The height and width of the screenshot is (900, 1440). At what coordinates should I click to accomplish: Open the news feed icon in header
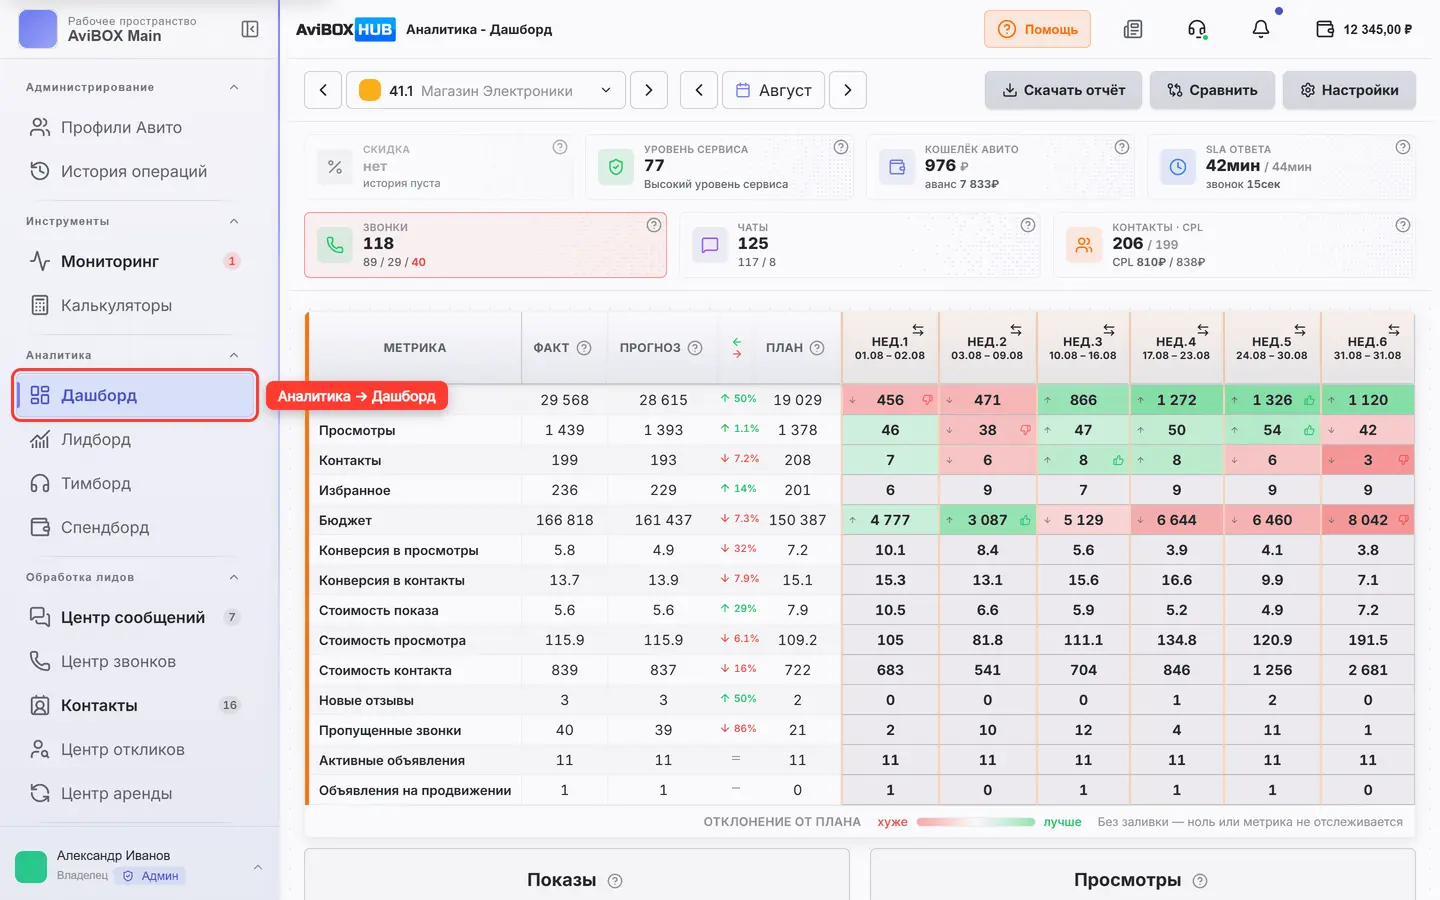pyautogui.click(x=1133, y=29)
